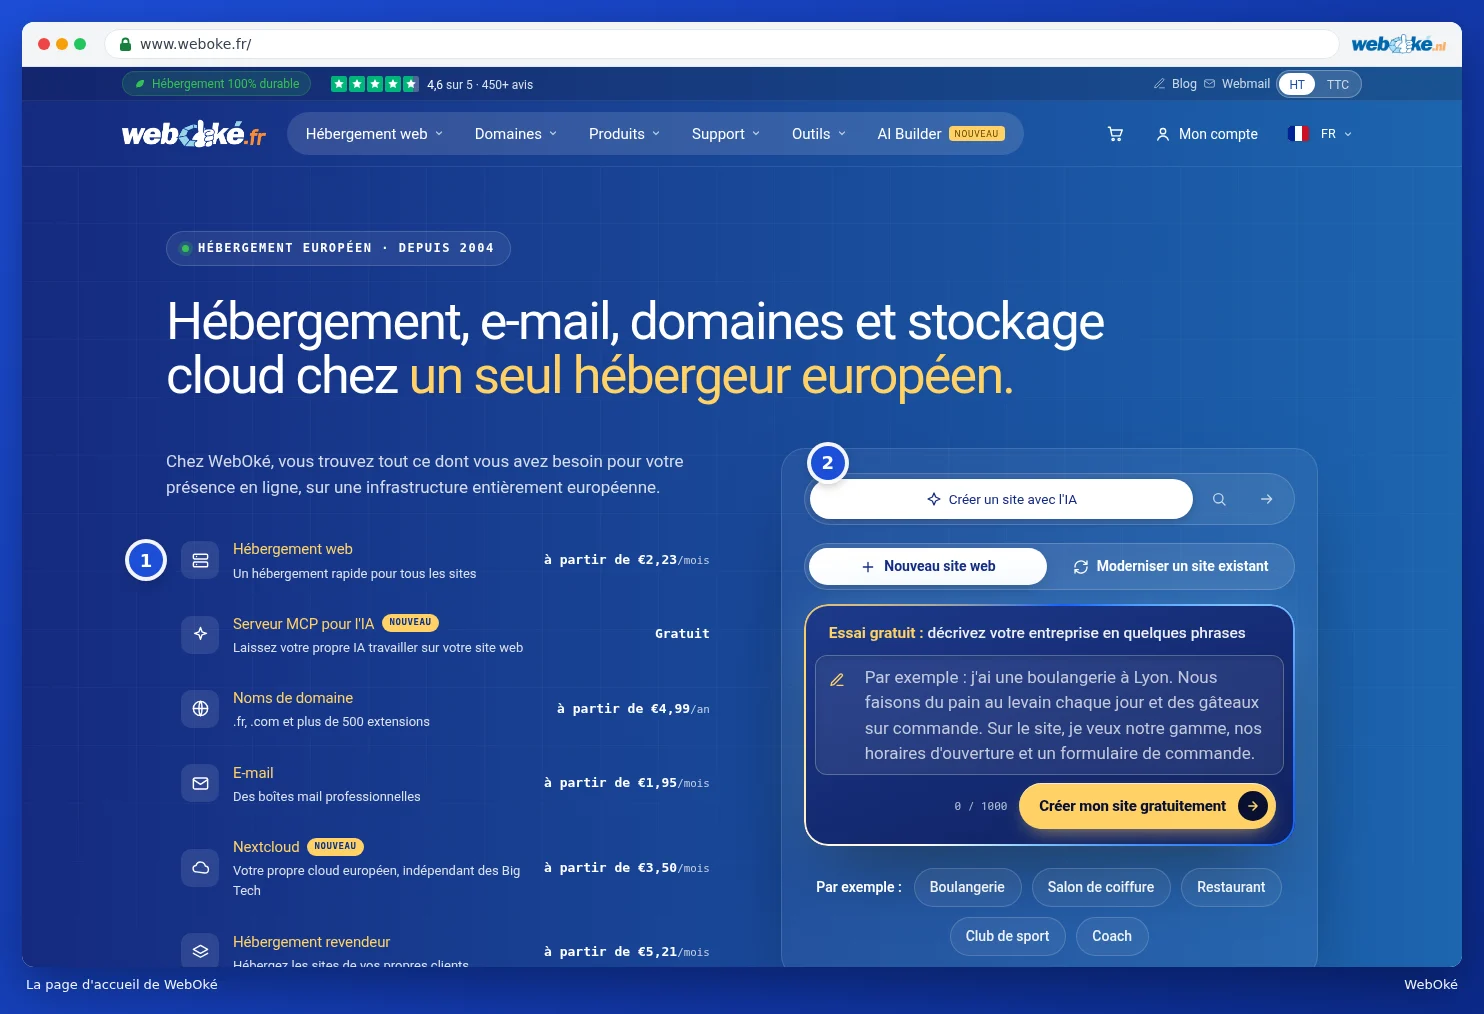Image resolution: width=1484 pixels, height=1014 pixels.
Task: Select Moderniser un site existant option
Action: (1171, 566)
